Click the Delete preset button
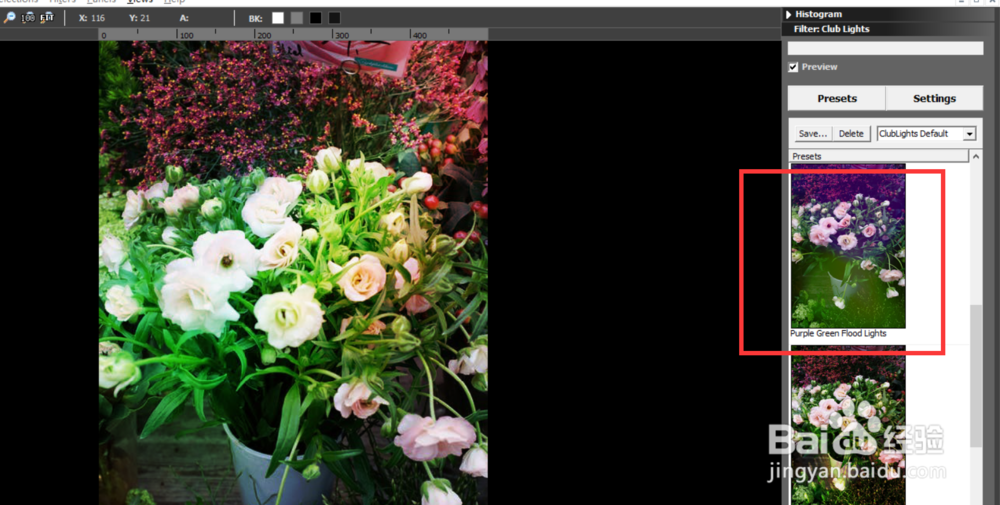 click(851, 133)
